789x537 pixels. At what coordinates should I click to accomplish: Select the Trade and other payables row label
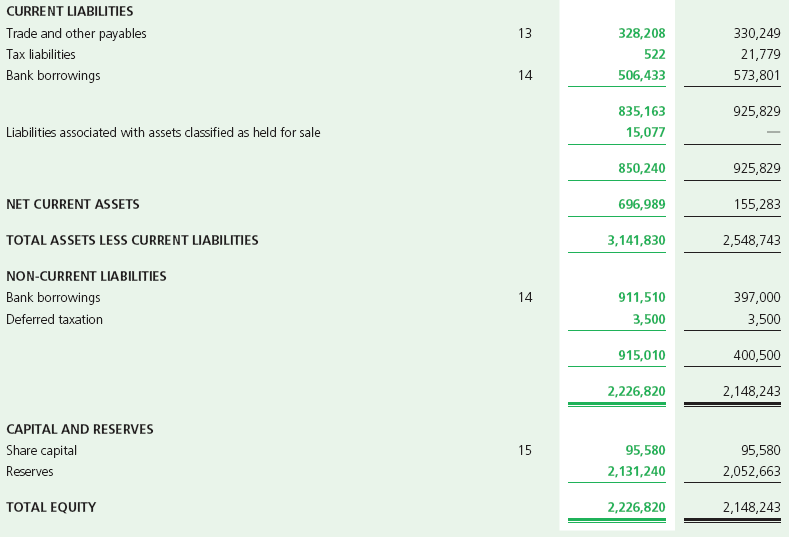click(x=76, y=33)
